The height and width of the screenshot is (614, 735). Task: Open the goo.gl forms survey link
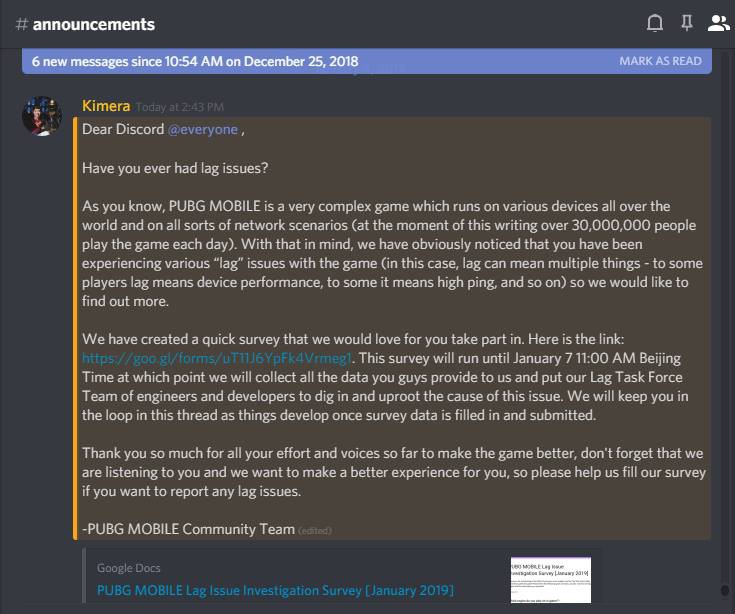tap(217, 359)
